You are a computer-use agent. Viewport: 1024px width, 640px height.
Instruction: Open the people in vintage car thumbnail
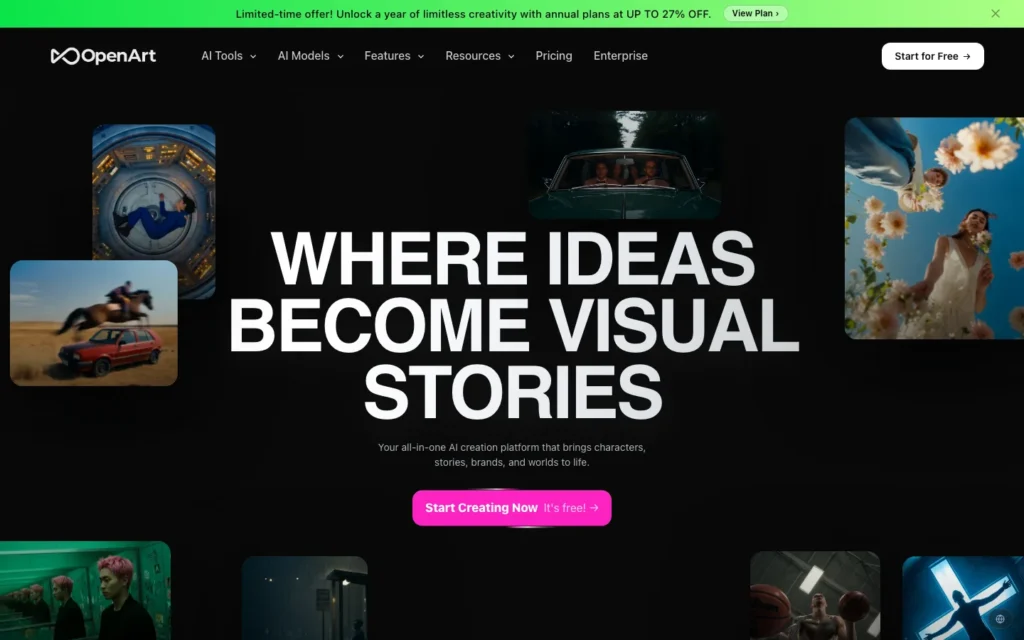pyautogui.click(x=625, y=165)
